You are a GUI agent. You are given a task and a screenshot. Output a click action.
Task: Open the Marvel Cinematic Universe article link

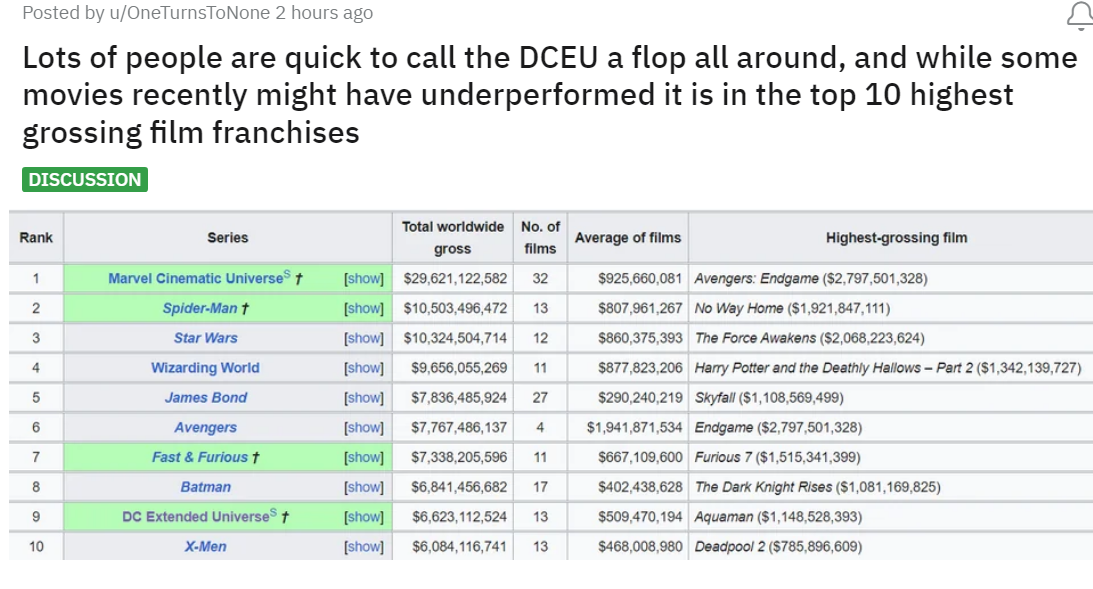[196, 278]
